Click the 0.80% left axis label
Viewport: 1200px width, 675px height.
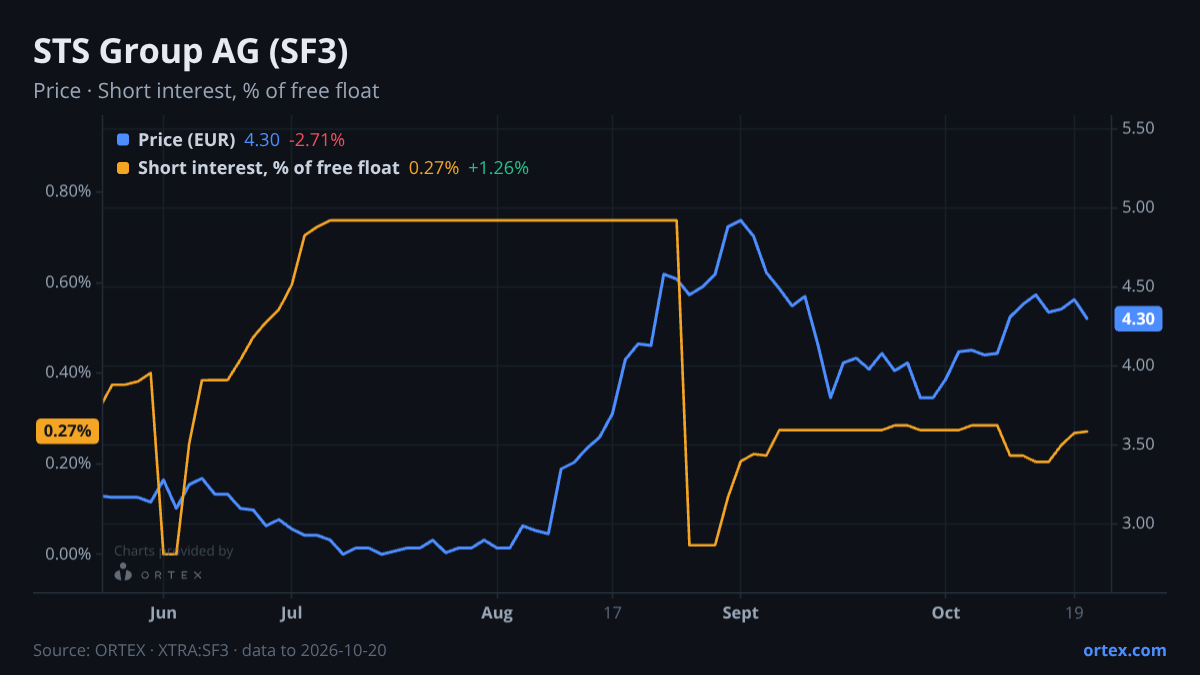pyautogui.click(x=68, y=191)
